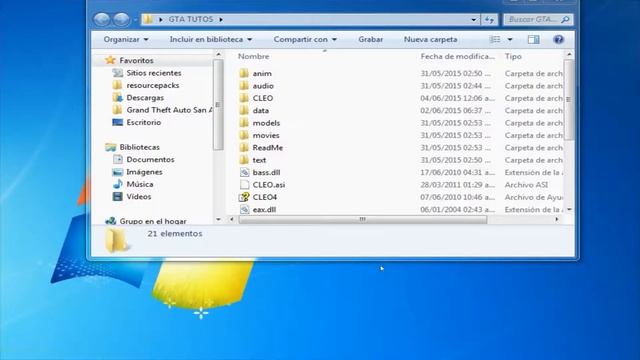This screenshot has width=640, height=360.
Task: Select the CLEO folder icon
Action: pos(244,98)
